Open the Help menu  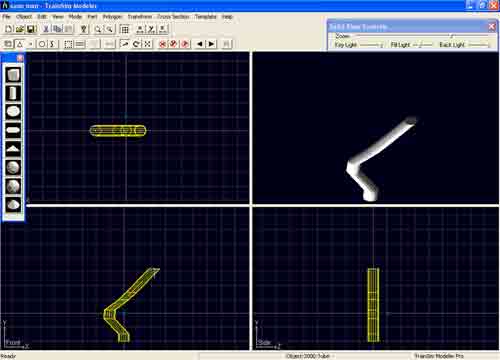227,16
